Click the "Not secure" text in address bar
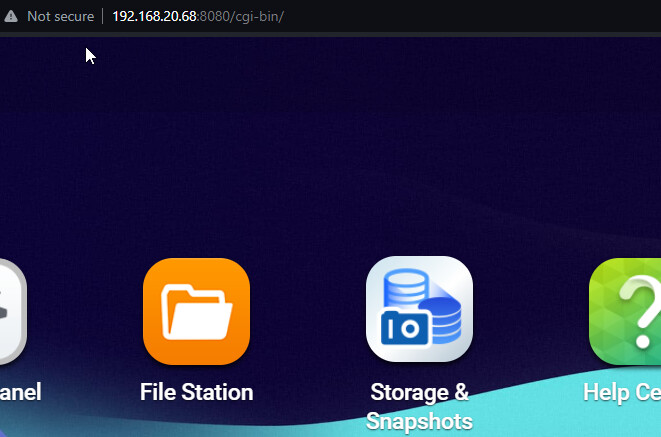Screen dimensions: 661x437 pyautogui.click(x=60, y=17)
